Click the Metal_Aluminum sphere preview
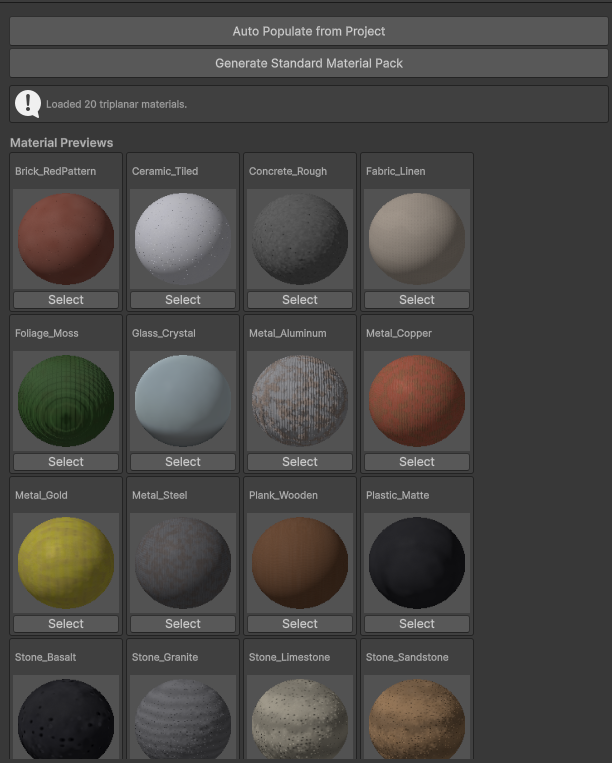612x763 pixels. click(300, 401)
